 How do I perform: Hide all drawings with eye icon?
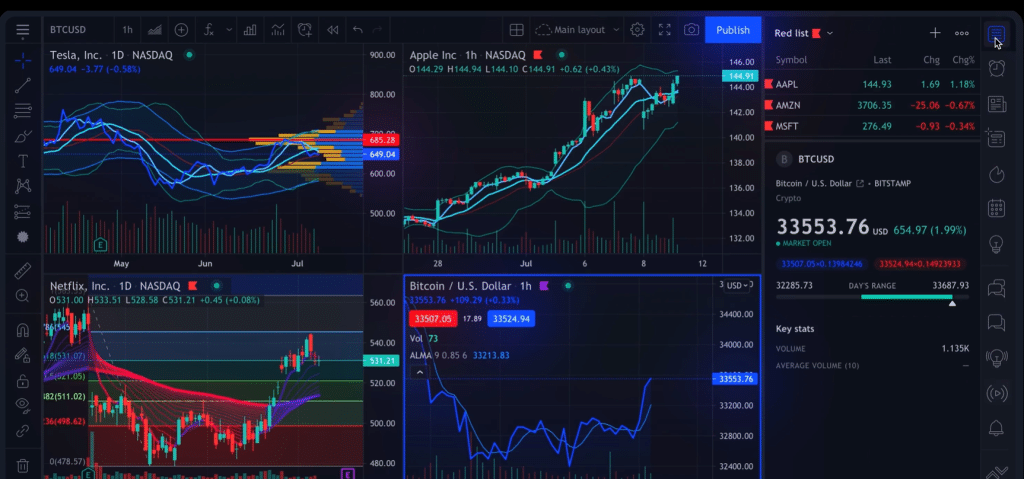click(x=23, y=405)
